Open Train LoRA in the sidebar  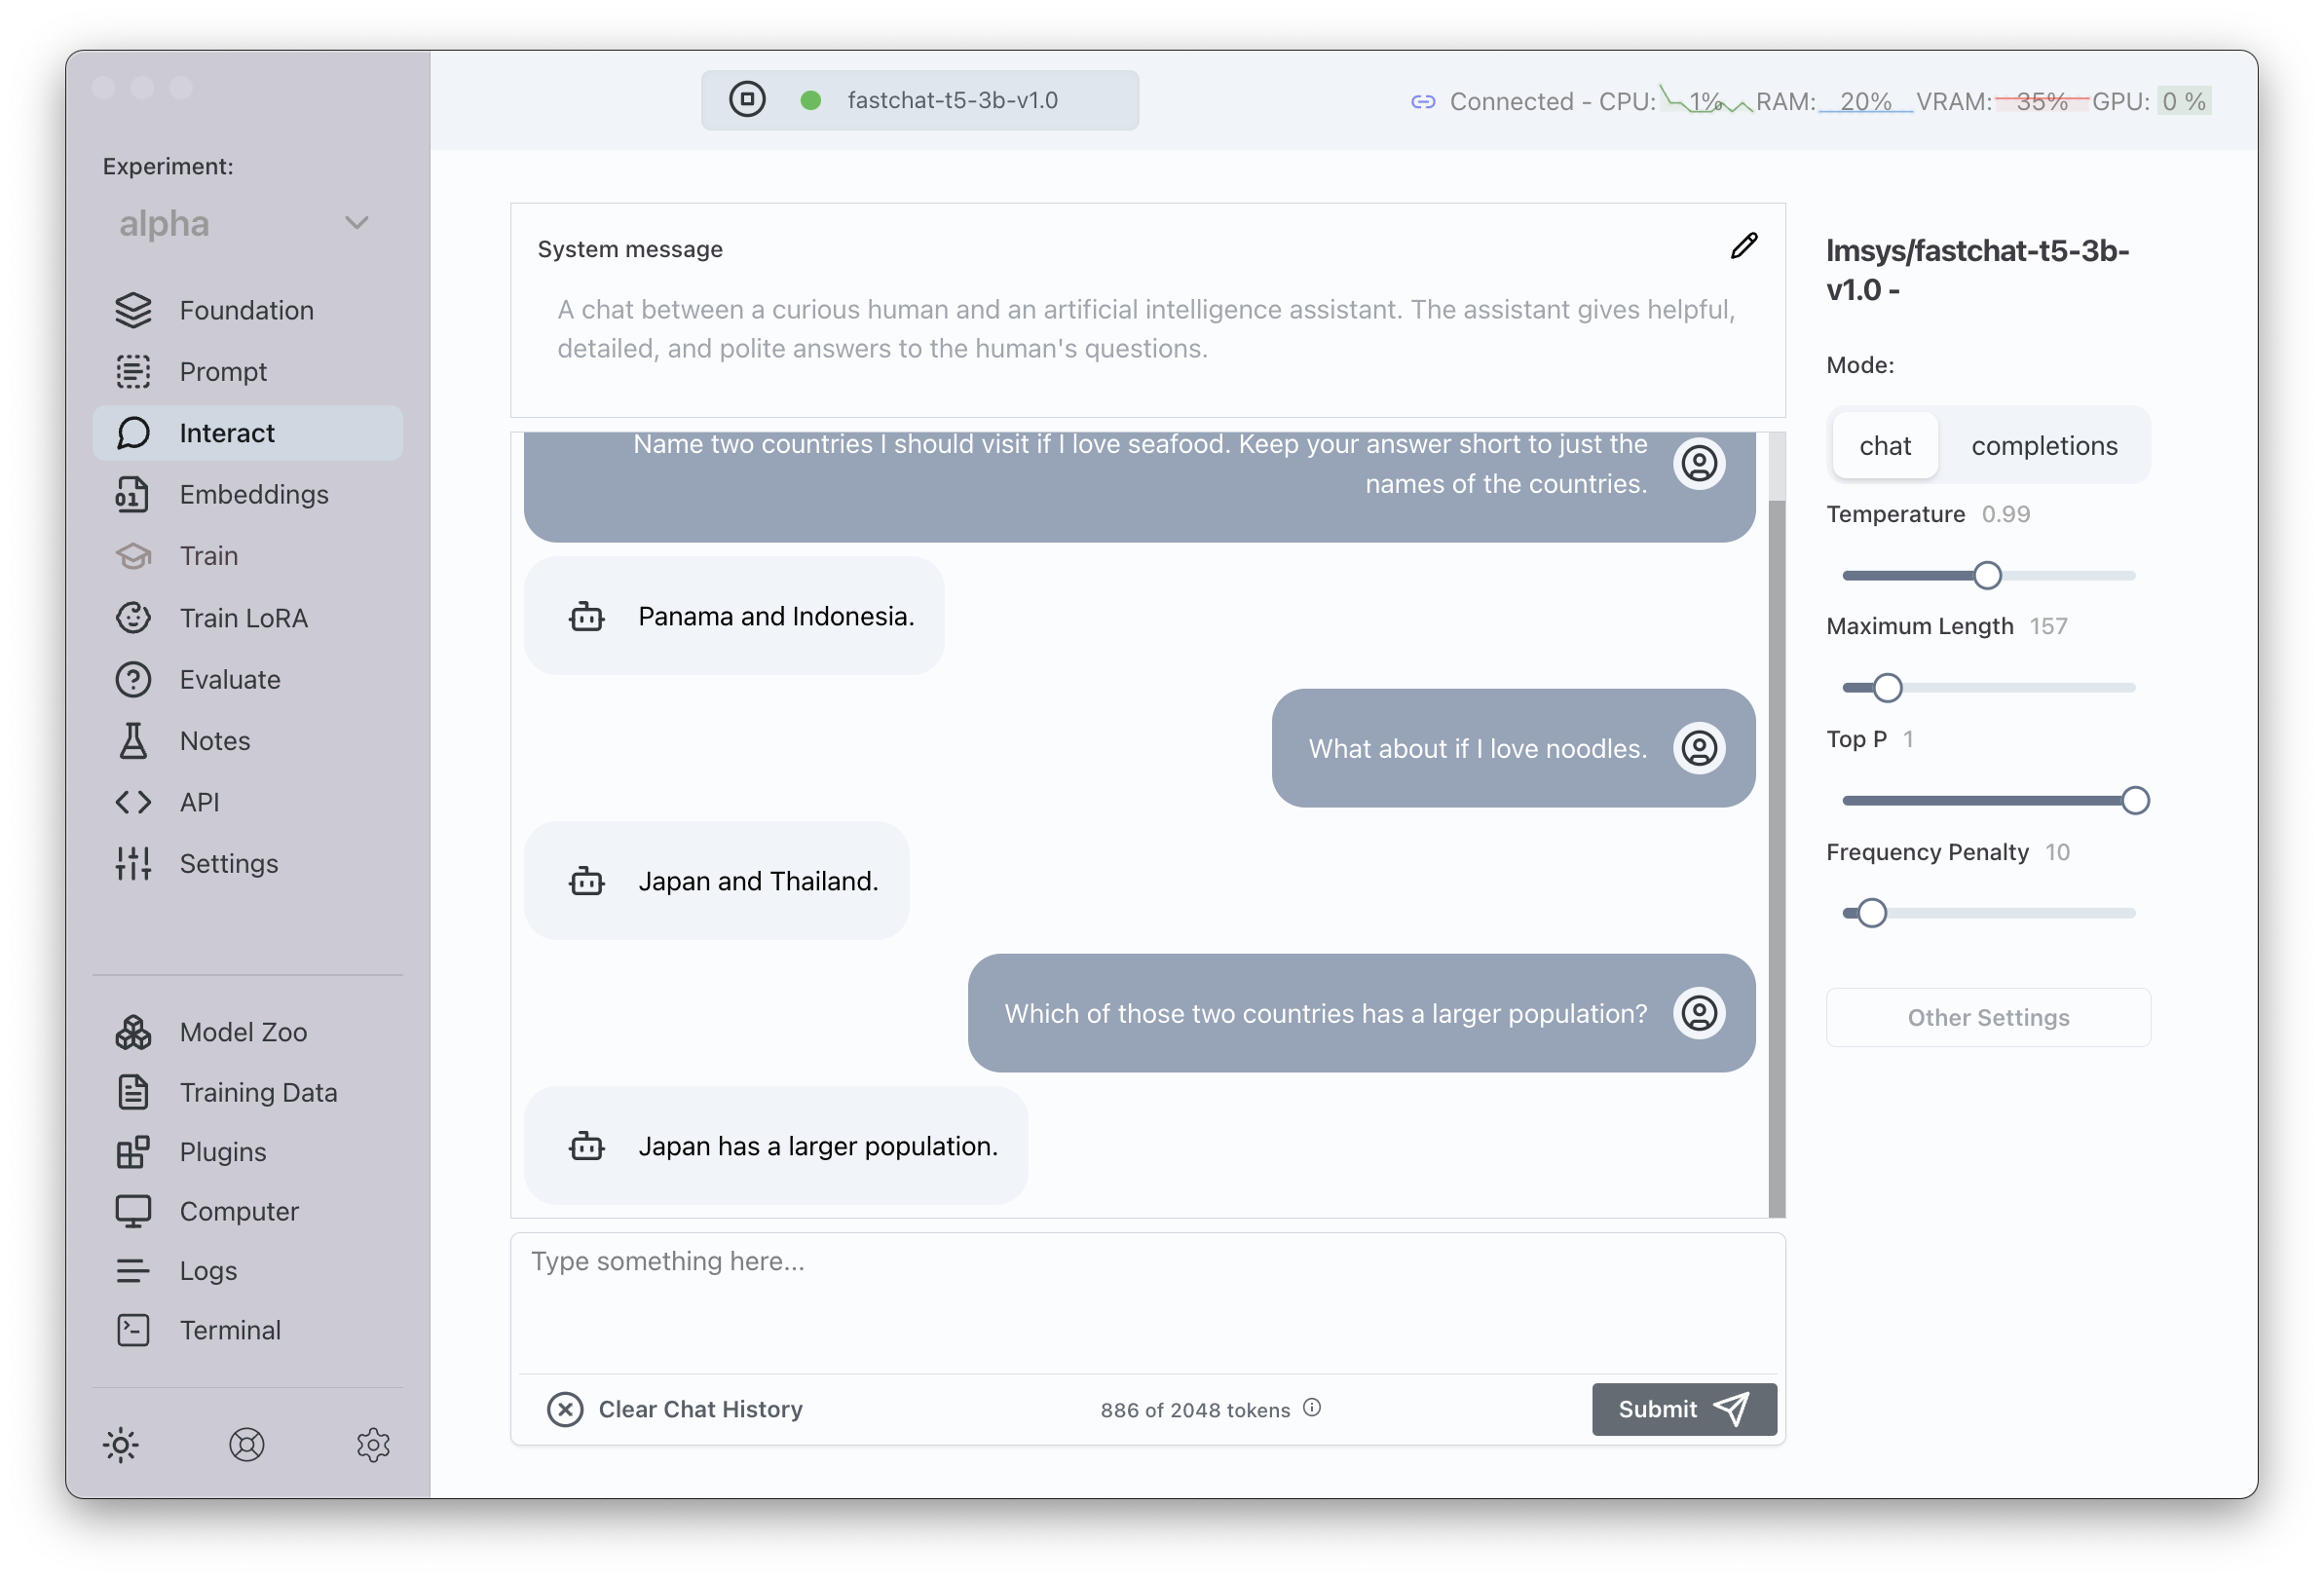click(243, 618)
